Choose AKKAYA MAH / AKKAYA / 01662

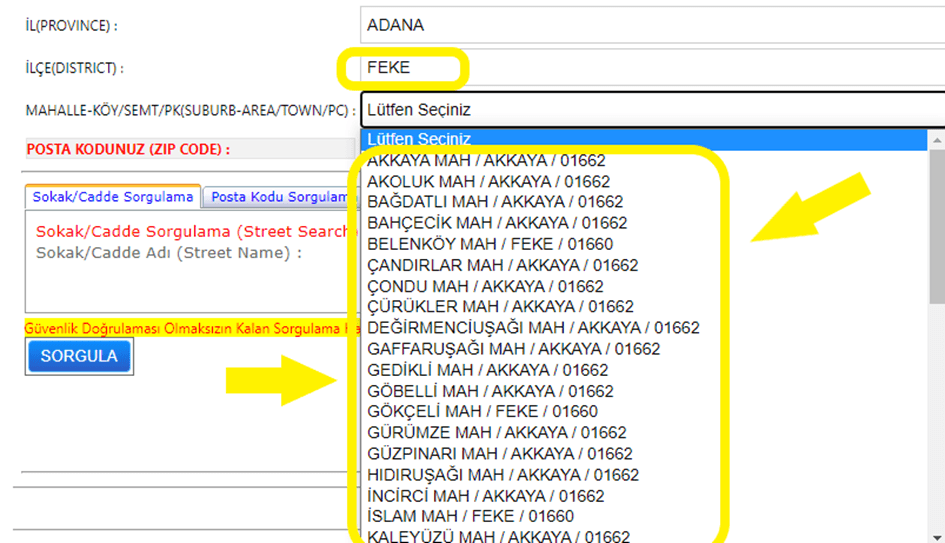pos(486,160)
